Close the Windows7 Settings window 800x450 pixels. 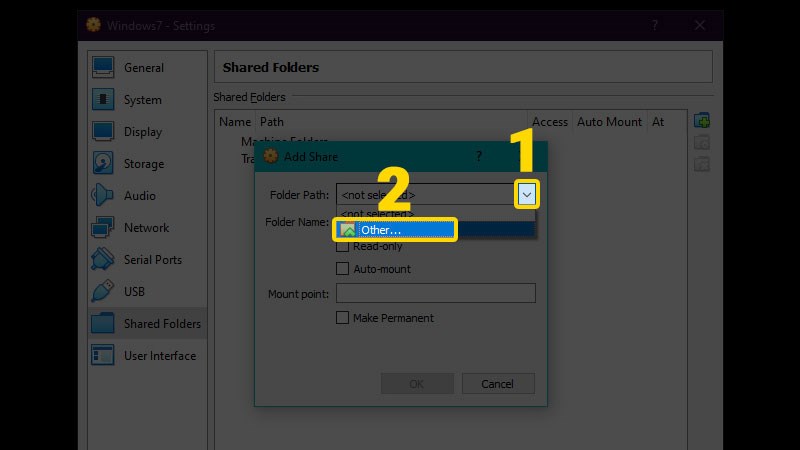tap(700, 26)
